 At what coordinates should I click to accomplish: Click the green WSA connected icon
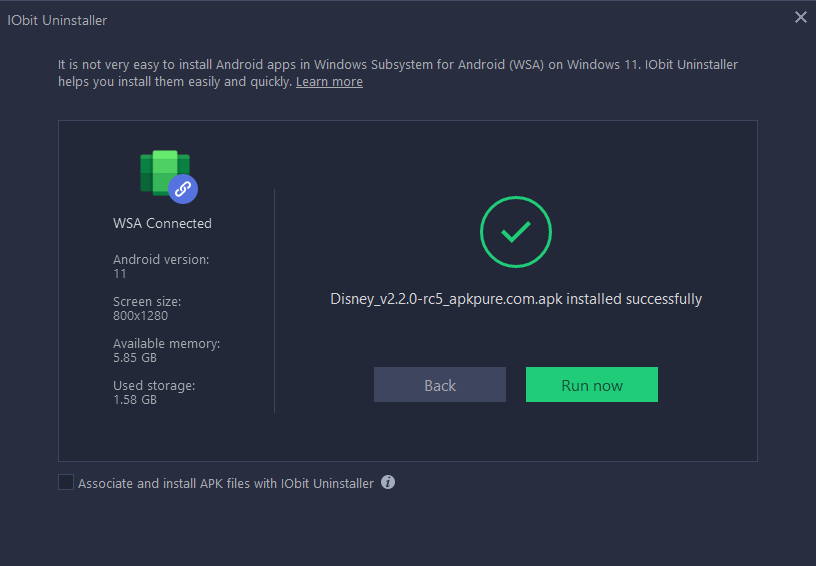tap(169, 176)
